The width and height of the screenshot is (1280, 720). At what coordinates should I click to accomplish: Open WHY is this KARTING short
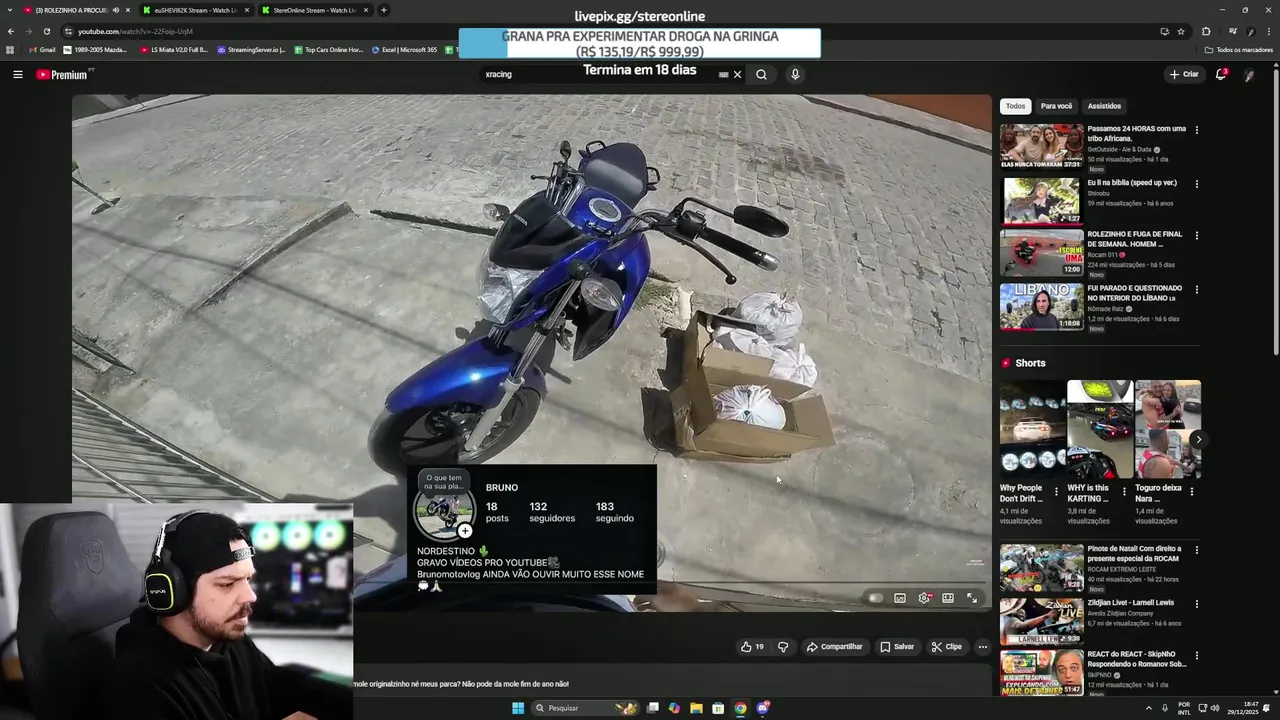[1100, 429]
